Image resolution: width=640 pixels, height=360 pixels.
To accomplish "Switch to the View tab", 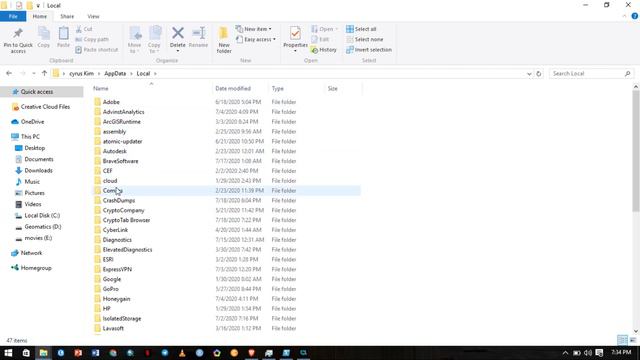I will 93,16.
